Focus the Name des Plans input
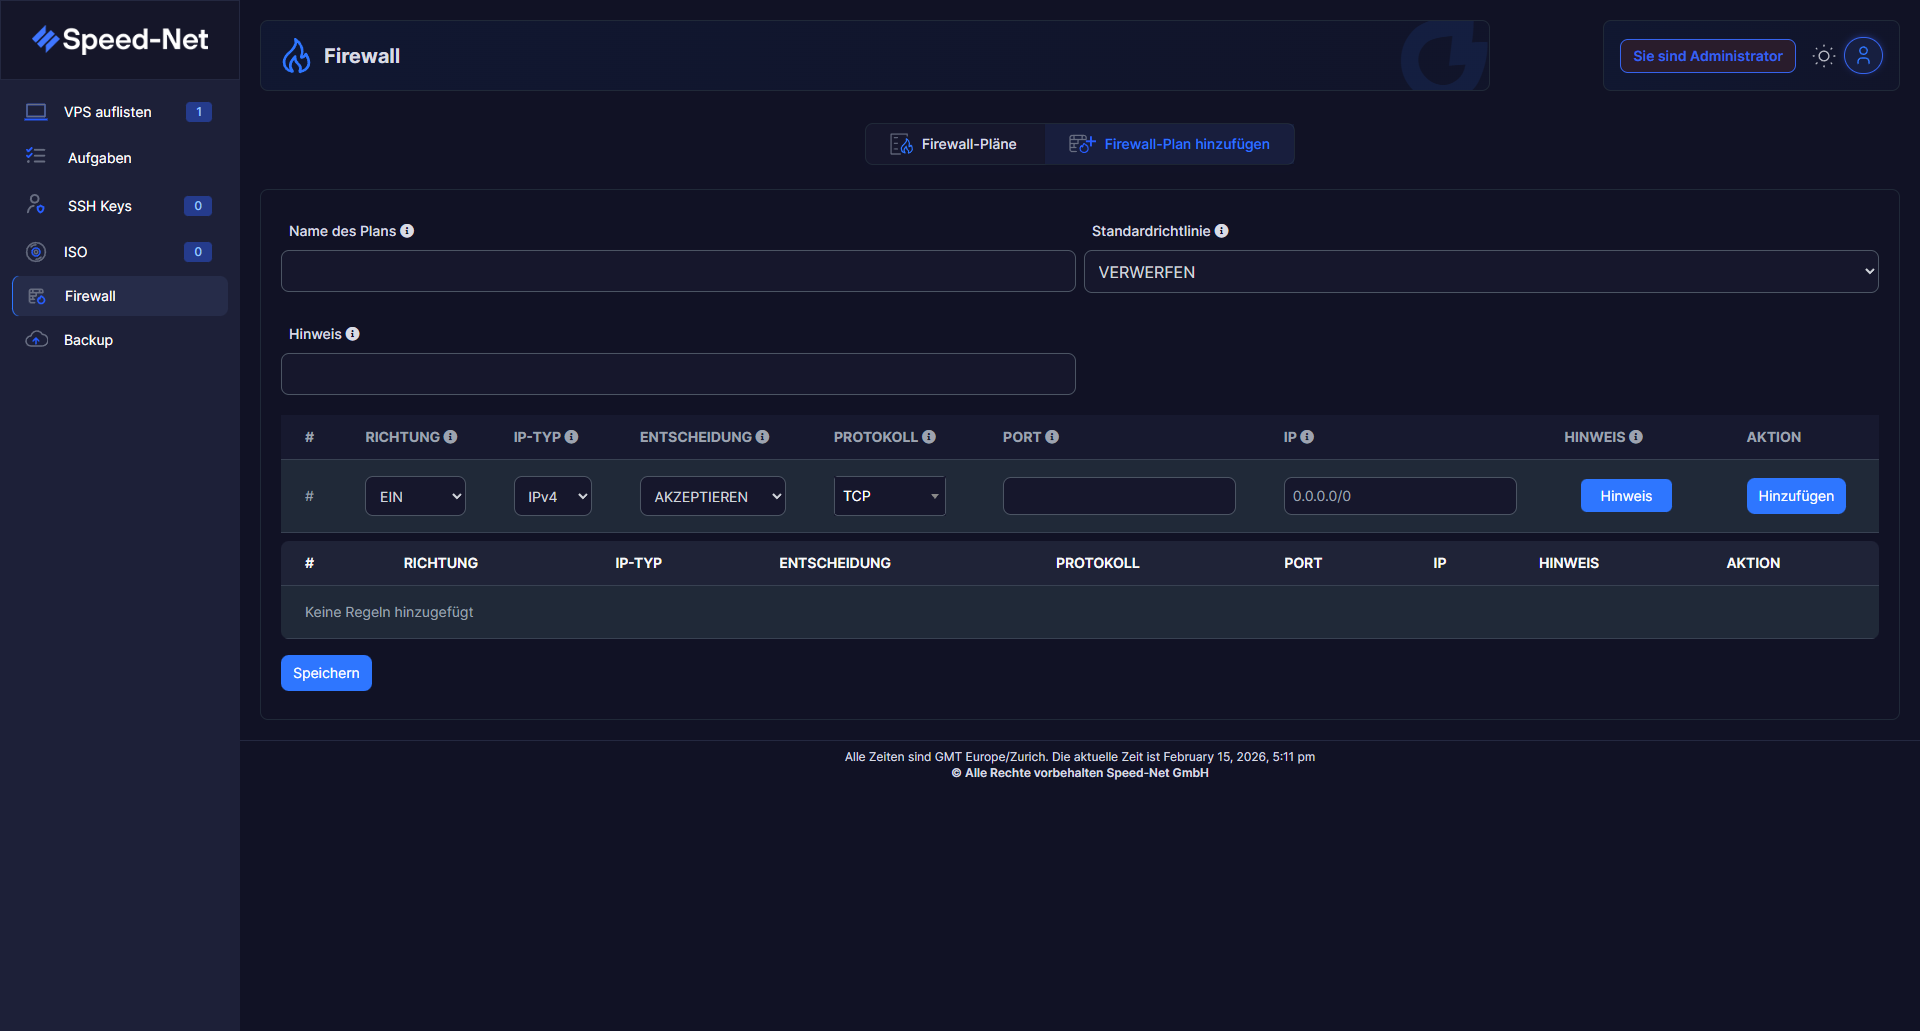Screen dimensions: 1920x1031 point(678,271)
